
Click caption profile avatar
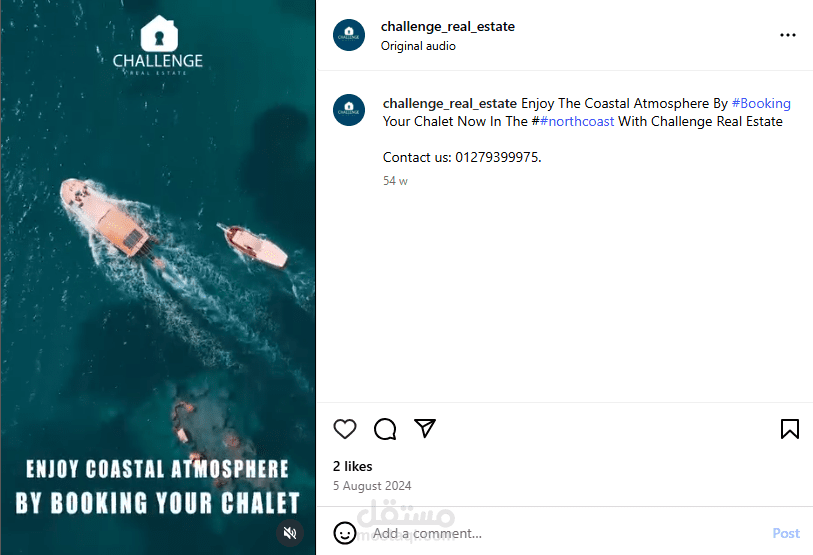[x=349, y=110]
